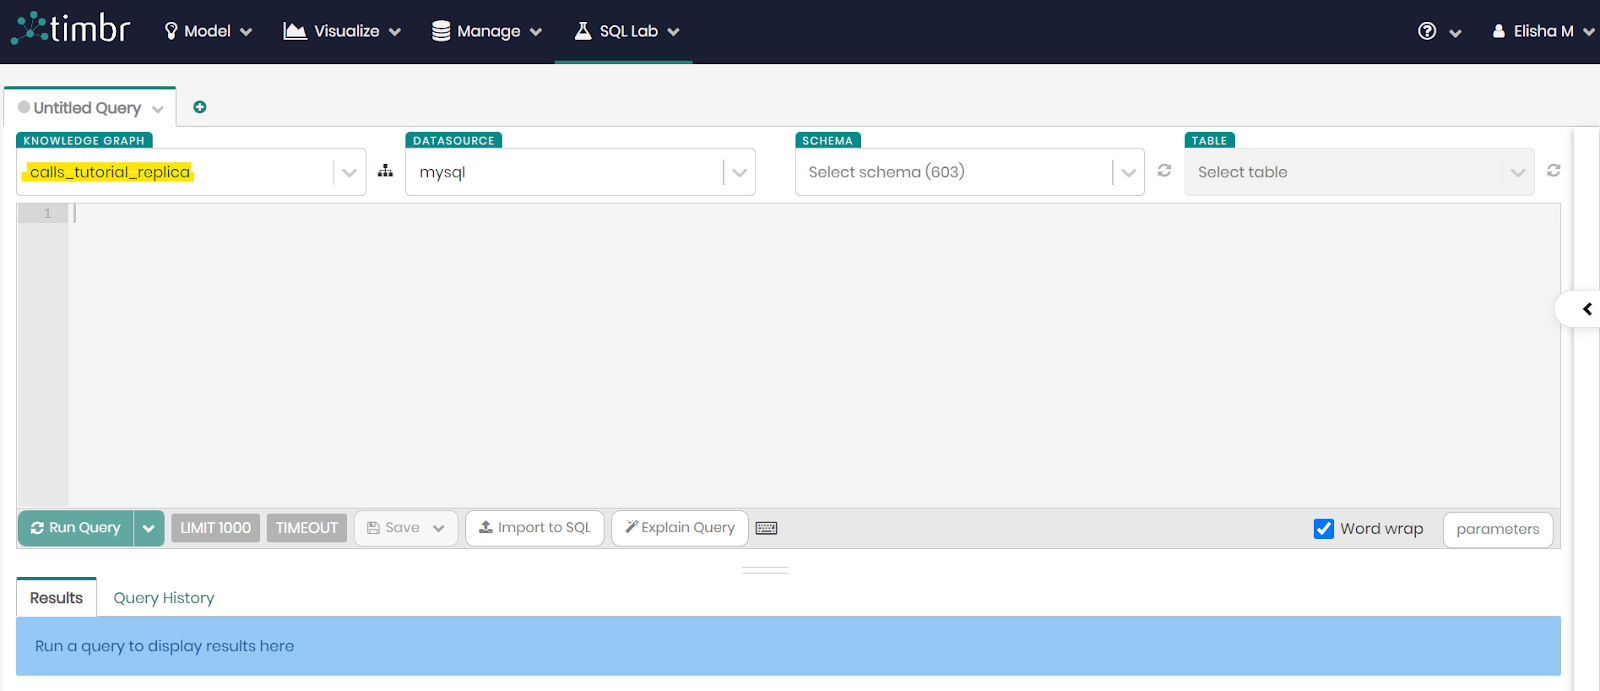
Task: Open keyboard shortcuts icon
Action: tap(766, 528)
